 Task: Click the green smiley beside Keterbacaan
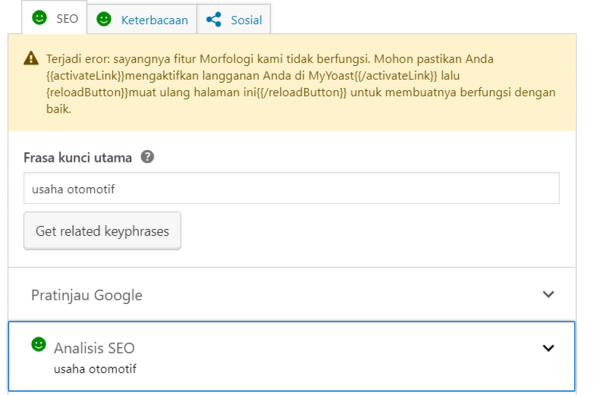pos(104,19)
